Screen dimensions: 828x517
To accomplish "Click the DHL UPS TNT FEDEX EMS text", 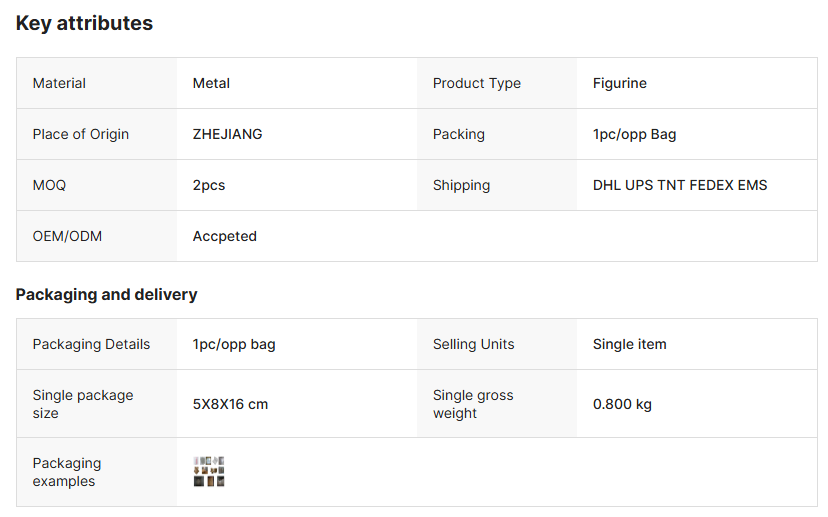I will coord(680,185).
